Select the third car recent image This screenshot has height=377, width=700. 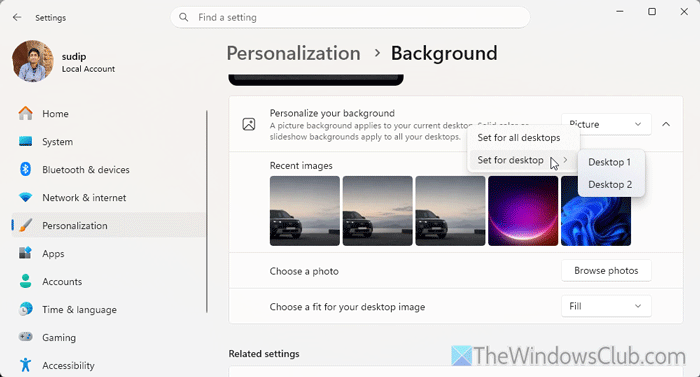point(450,211)
